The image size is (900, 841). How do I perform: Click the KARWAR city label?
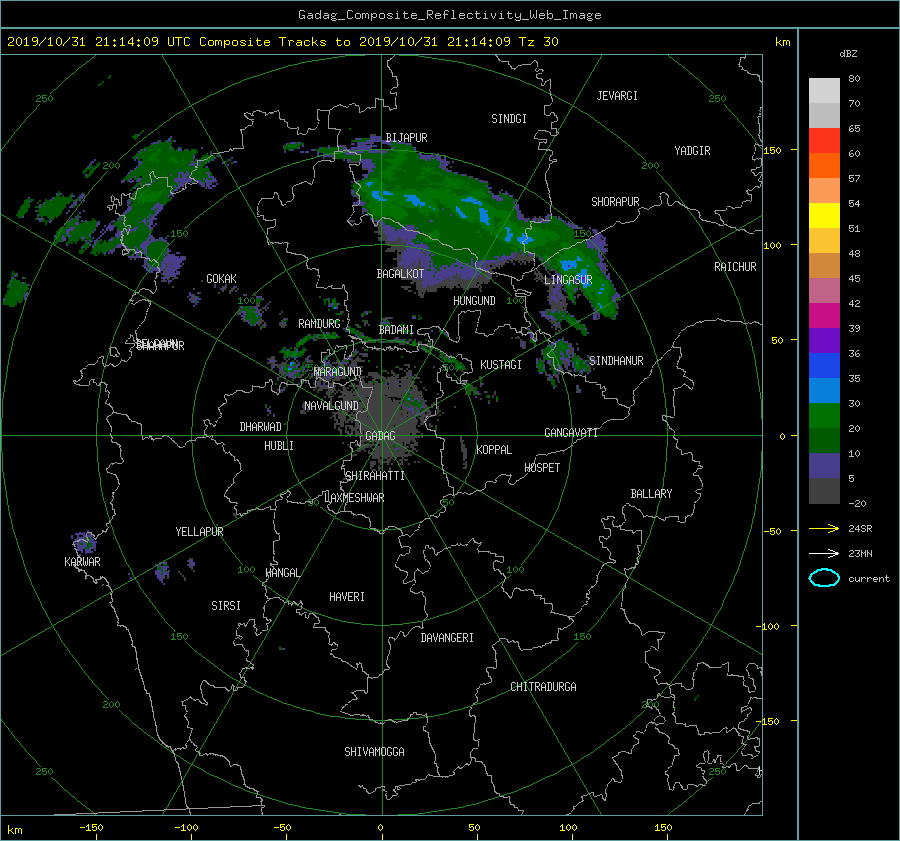[82, 562]
